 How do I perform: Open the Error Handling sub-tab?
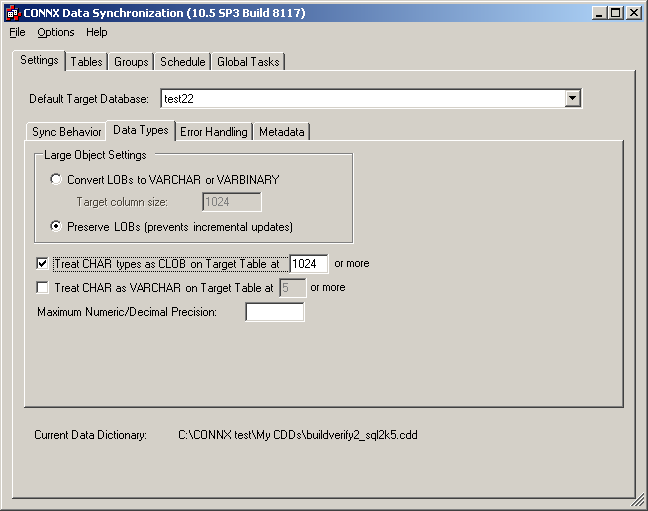click(x=213, y=132)
